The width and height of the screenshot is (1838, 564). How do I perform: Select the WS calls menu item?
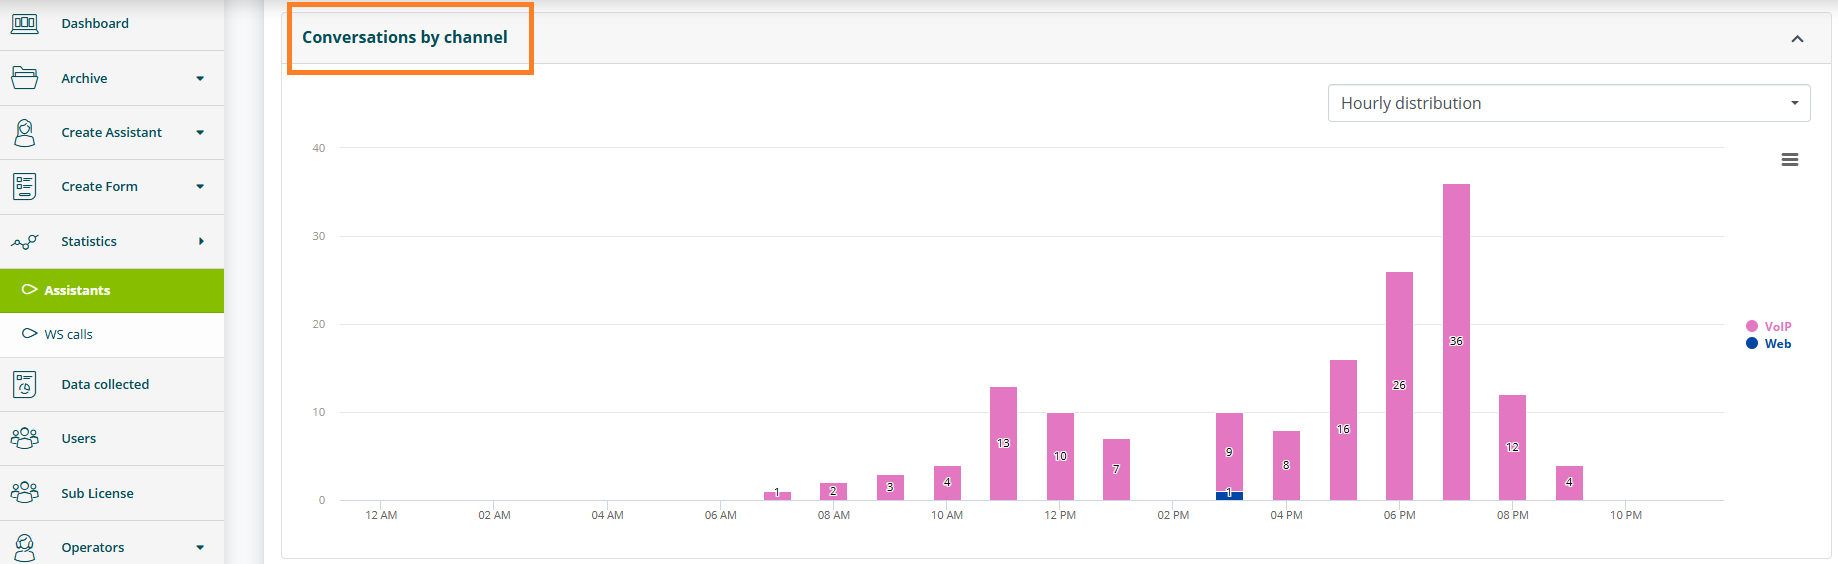coord(112,334)
